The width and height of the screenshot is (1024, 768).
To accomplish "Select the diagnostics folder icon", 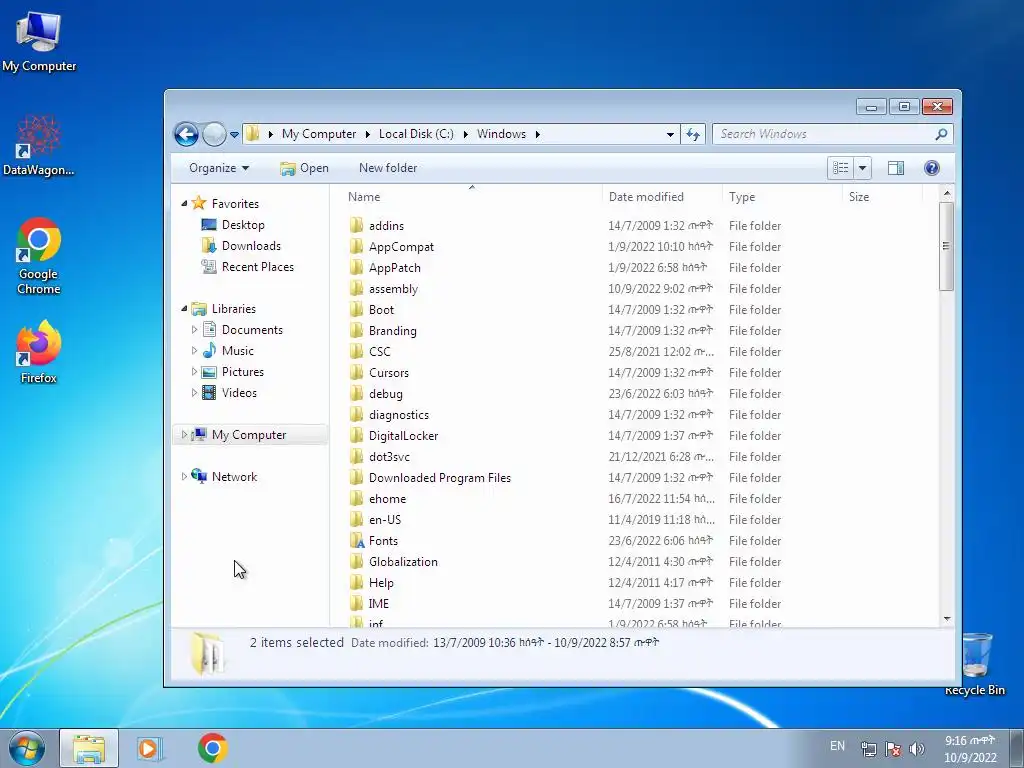I will (x=356, y=415).
